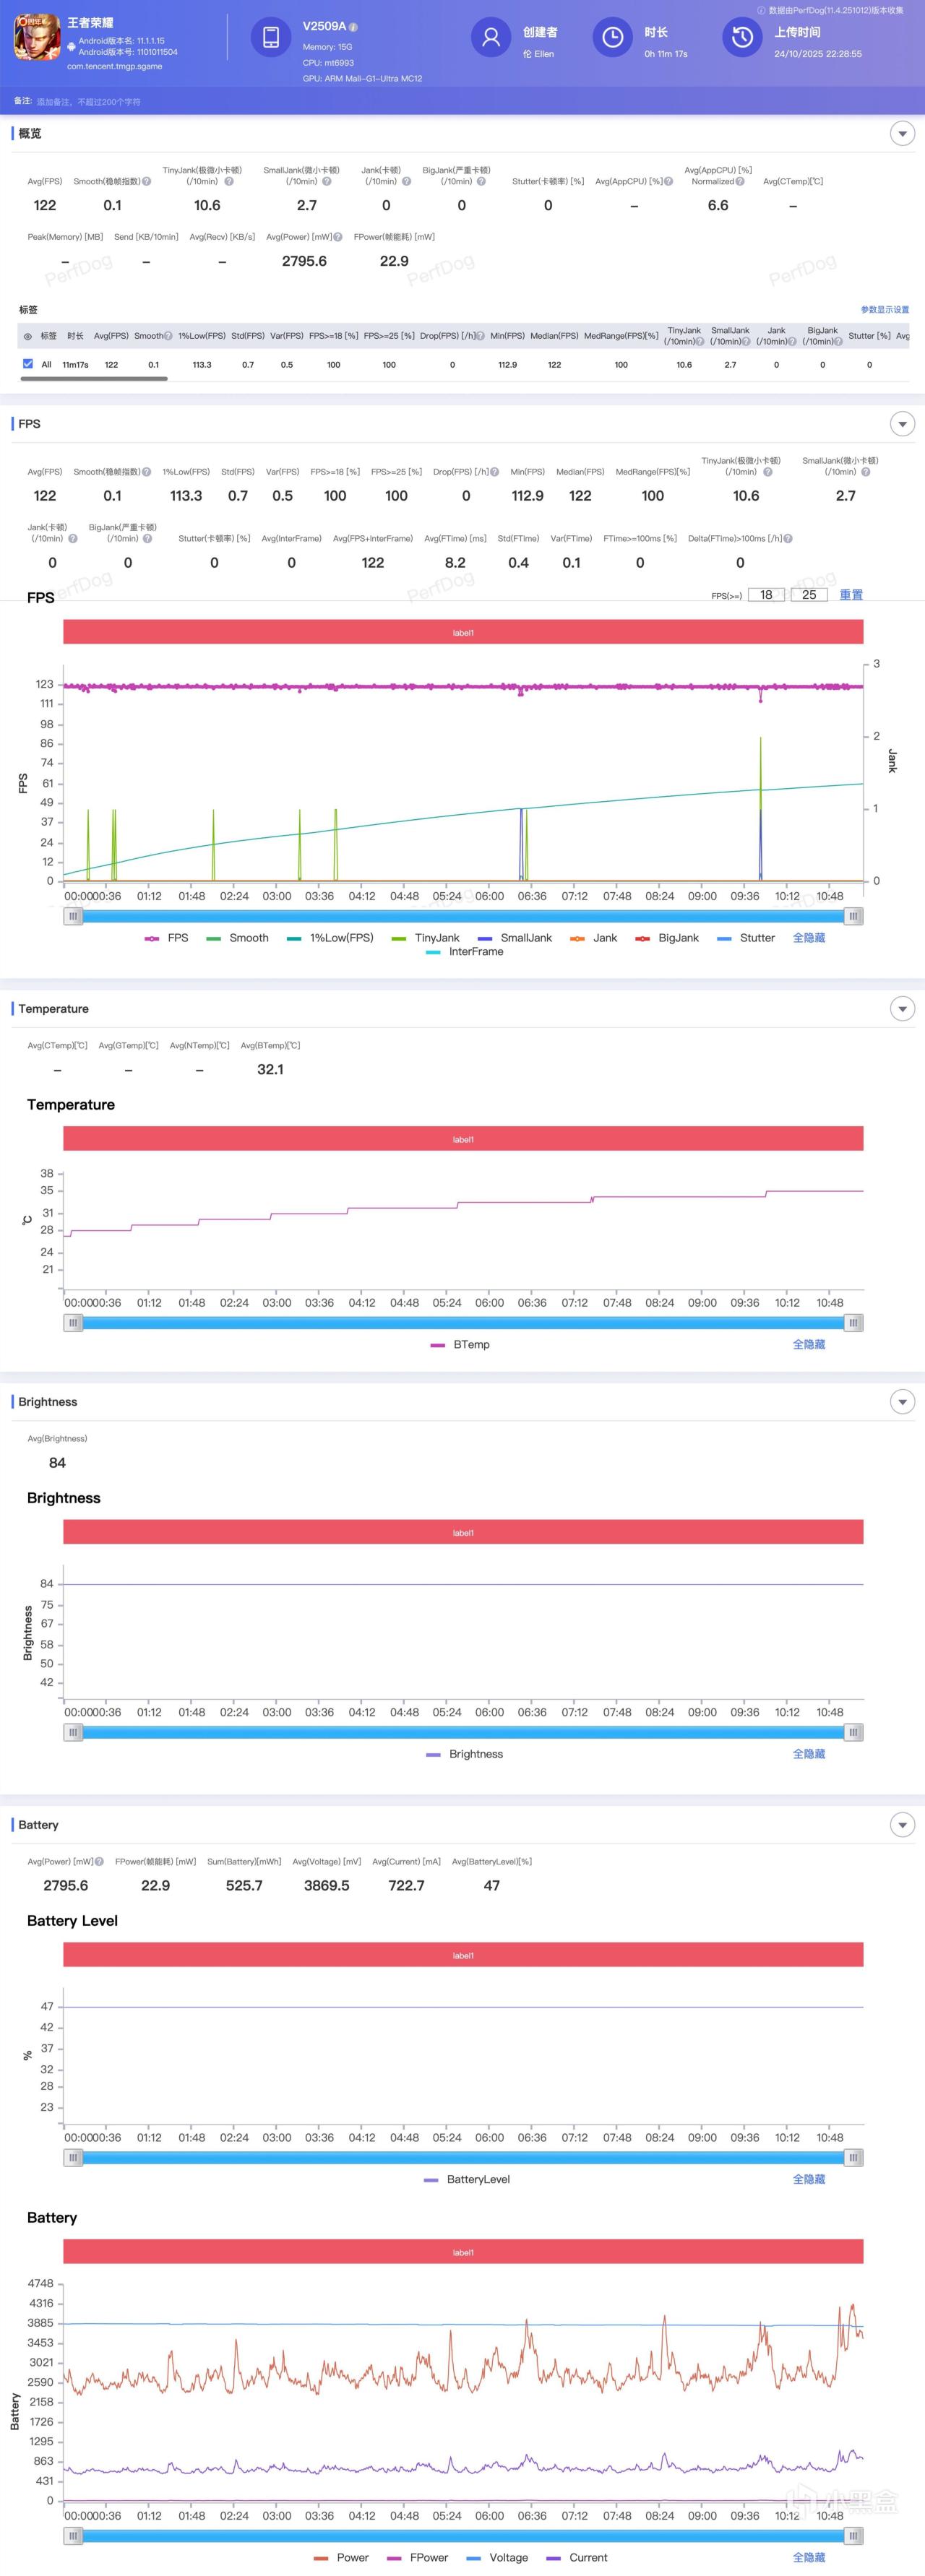Open parameter display settings link
Image resolution: width=925 pixels, height=2576 pixels.
884,310
